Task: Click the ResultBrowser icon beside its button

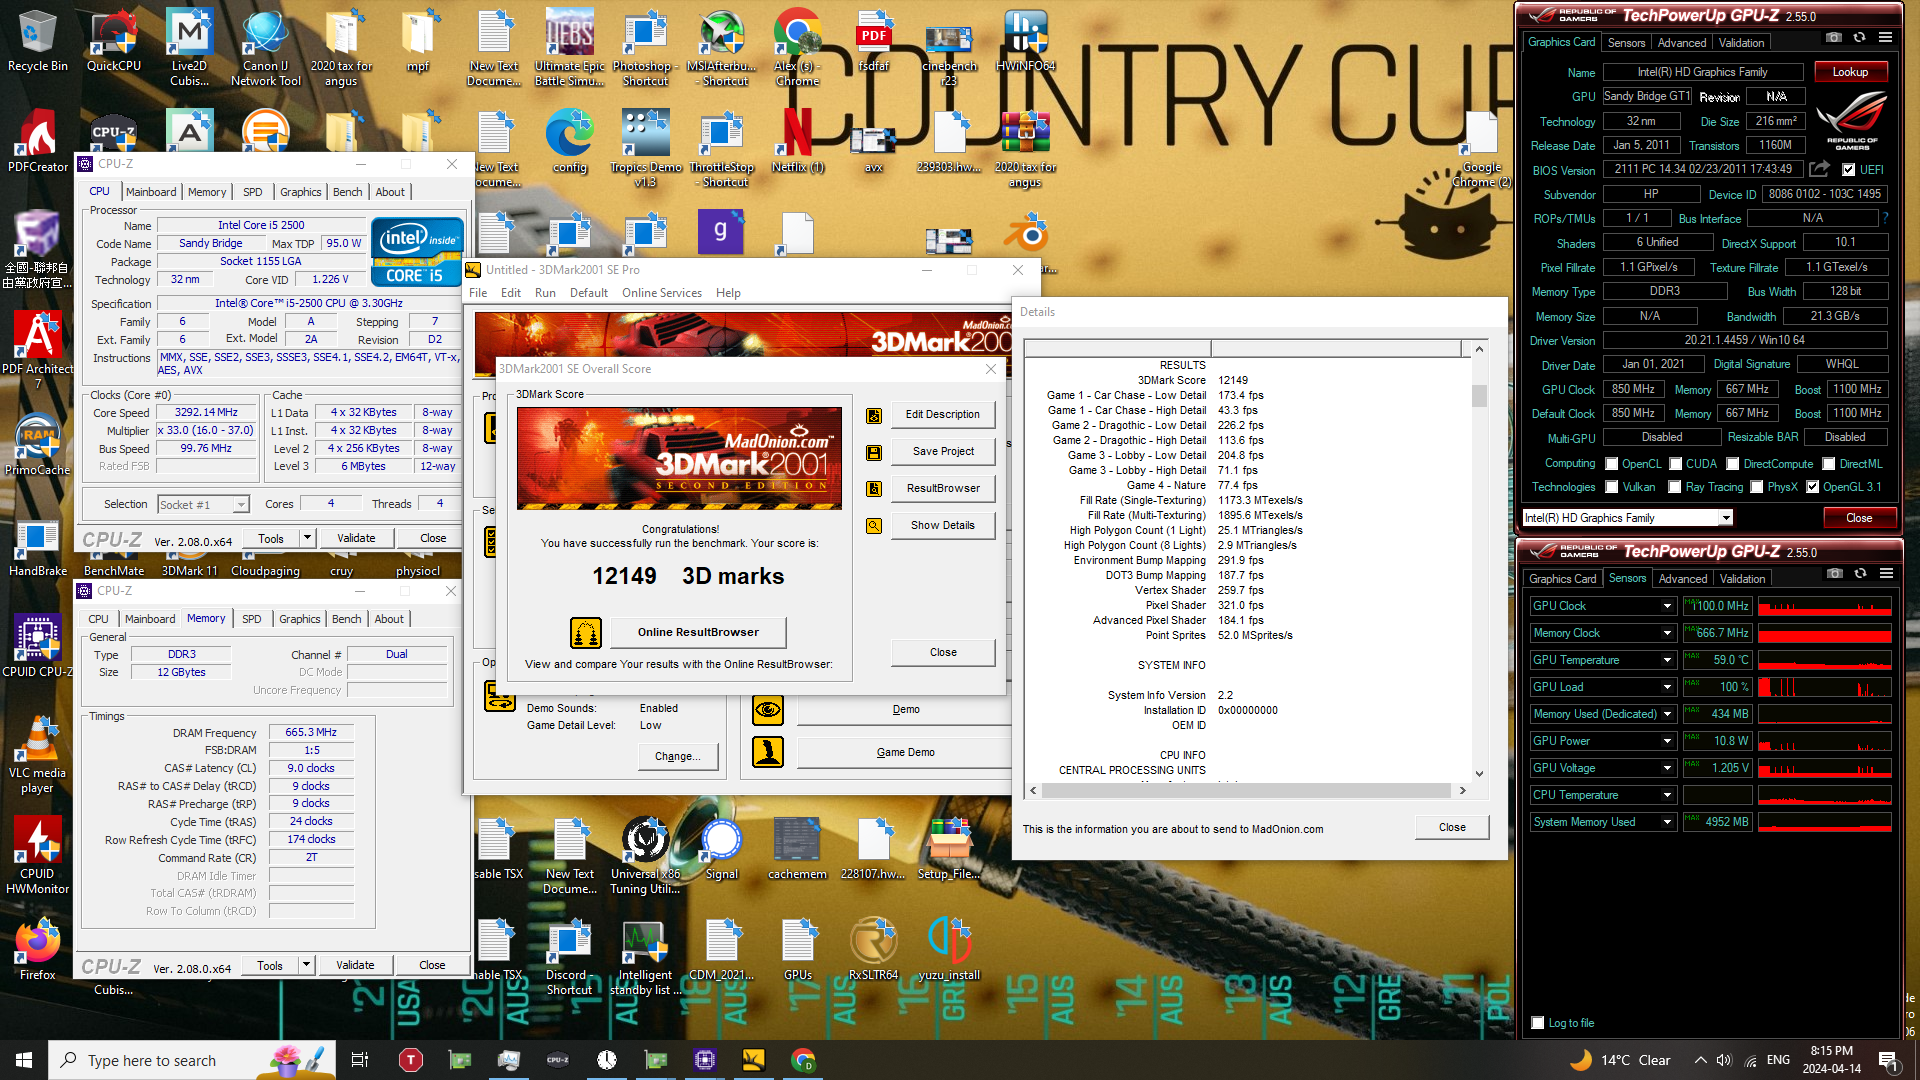Action: [873, 489]
